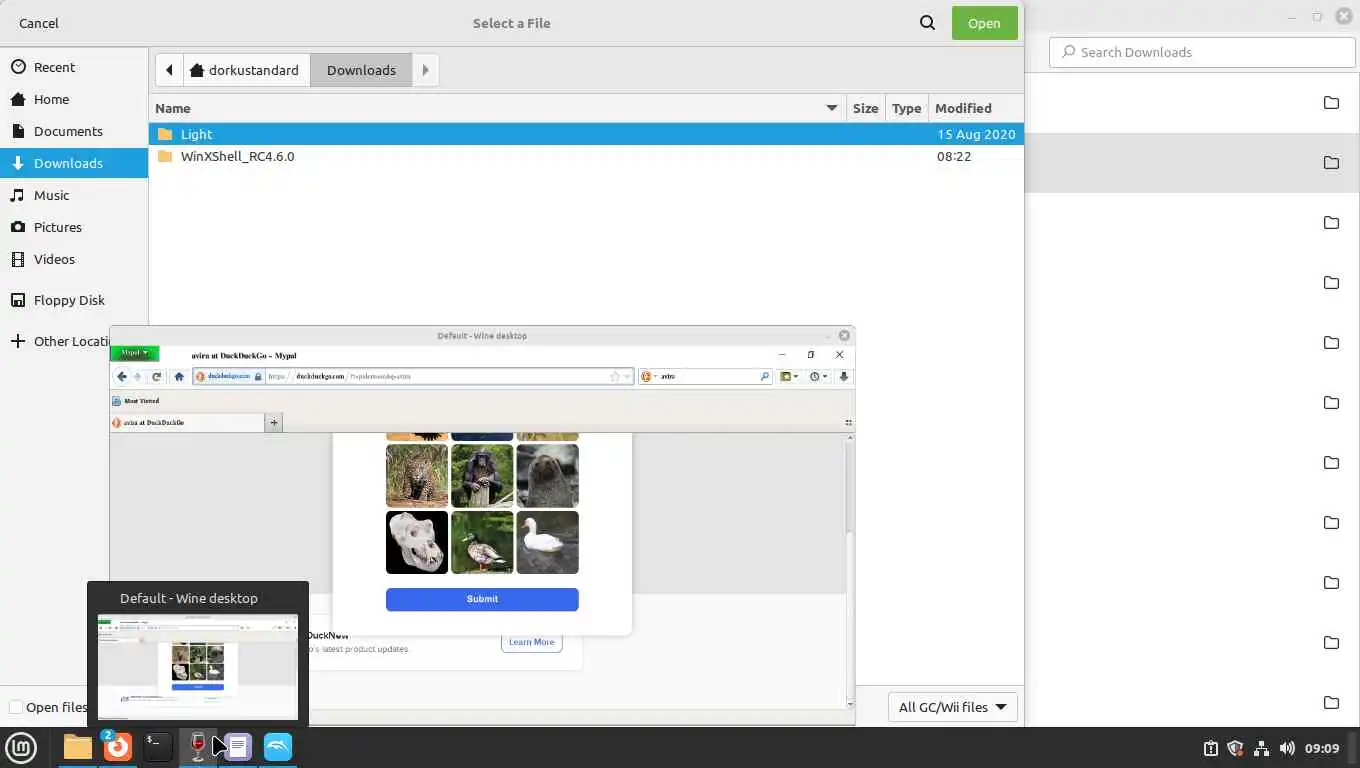The image size is (1360, 768).
Task: Sort files by the Modified column
Action: click(x=975, y=108)
